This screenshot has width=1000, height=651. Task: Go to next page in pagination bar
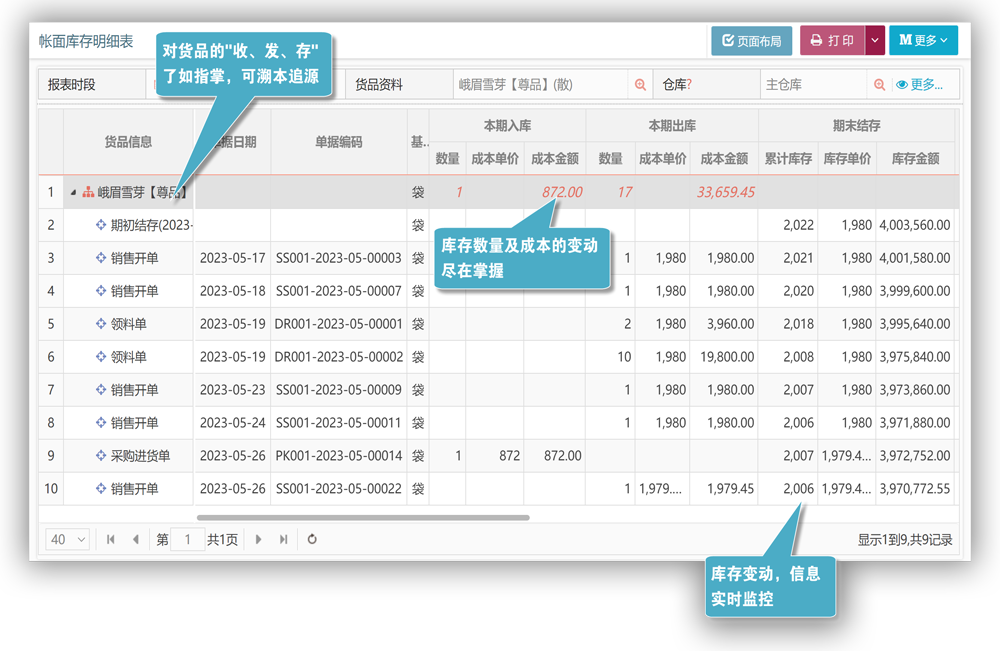click(x=258, y=539)
